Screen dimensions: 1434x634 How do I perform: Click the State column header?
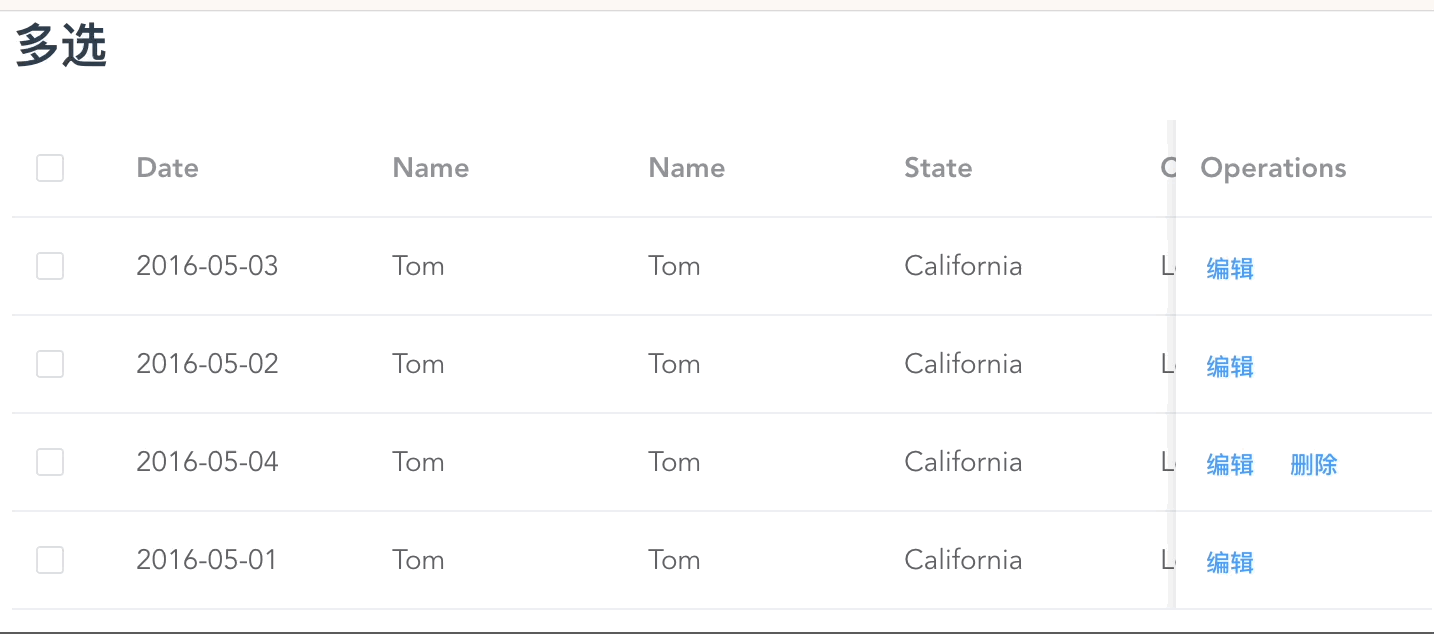(938, 168)
